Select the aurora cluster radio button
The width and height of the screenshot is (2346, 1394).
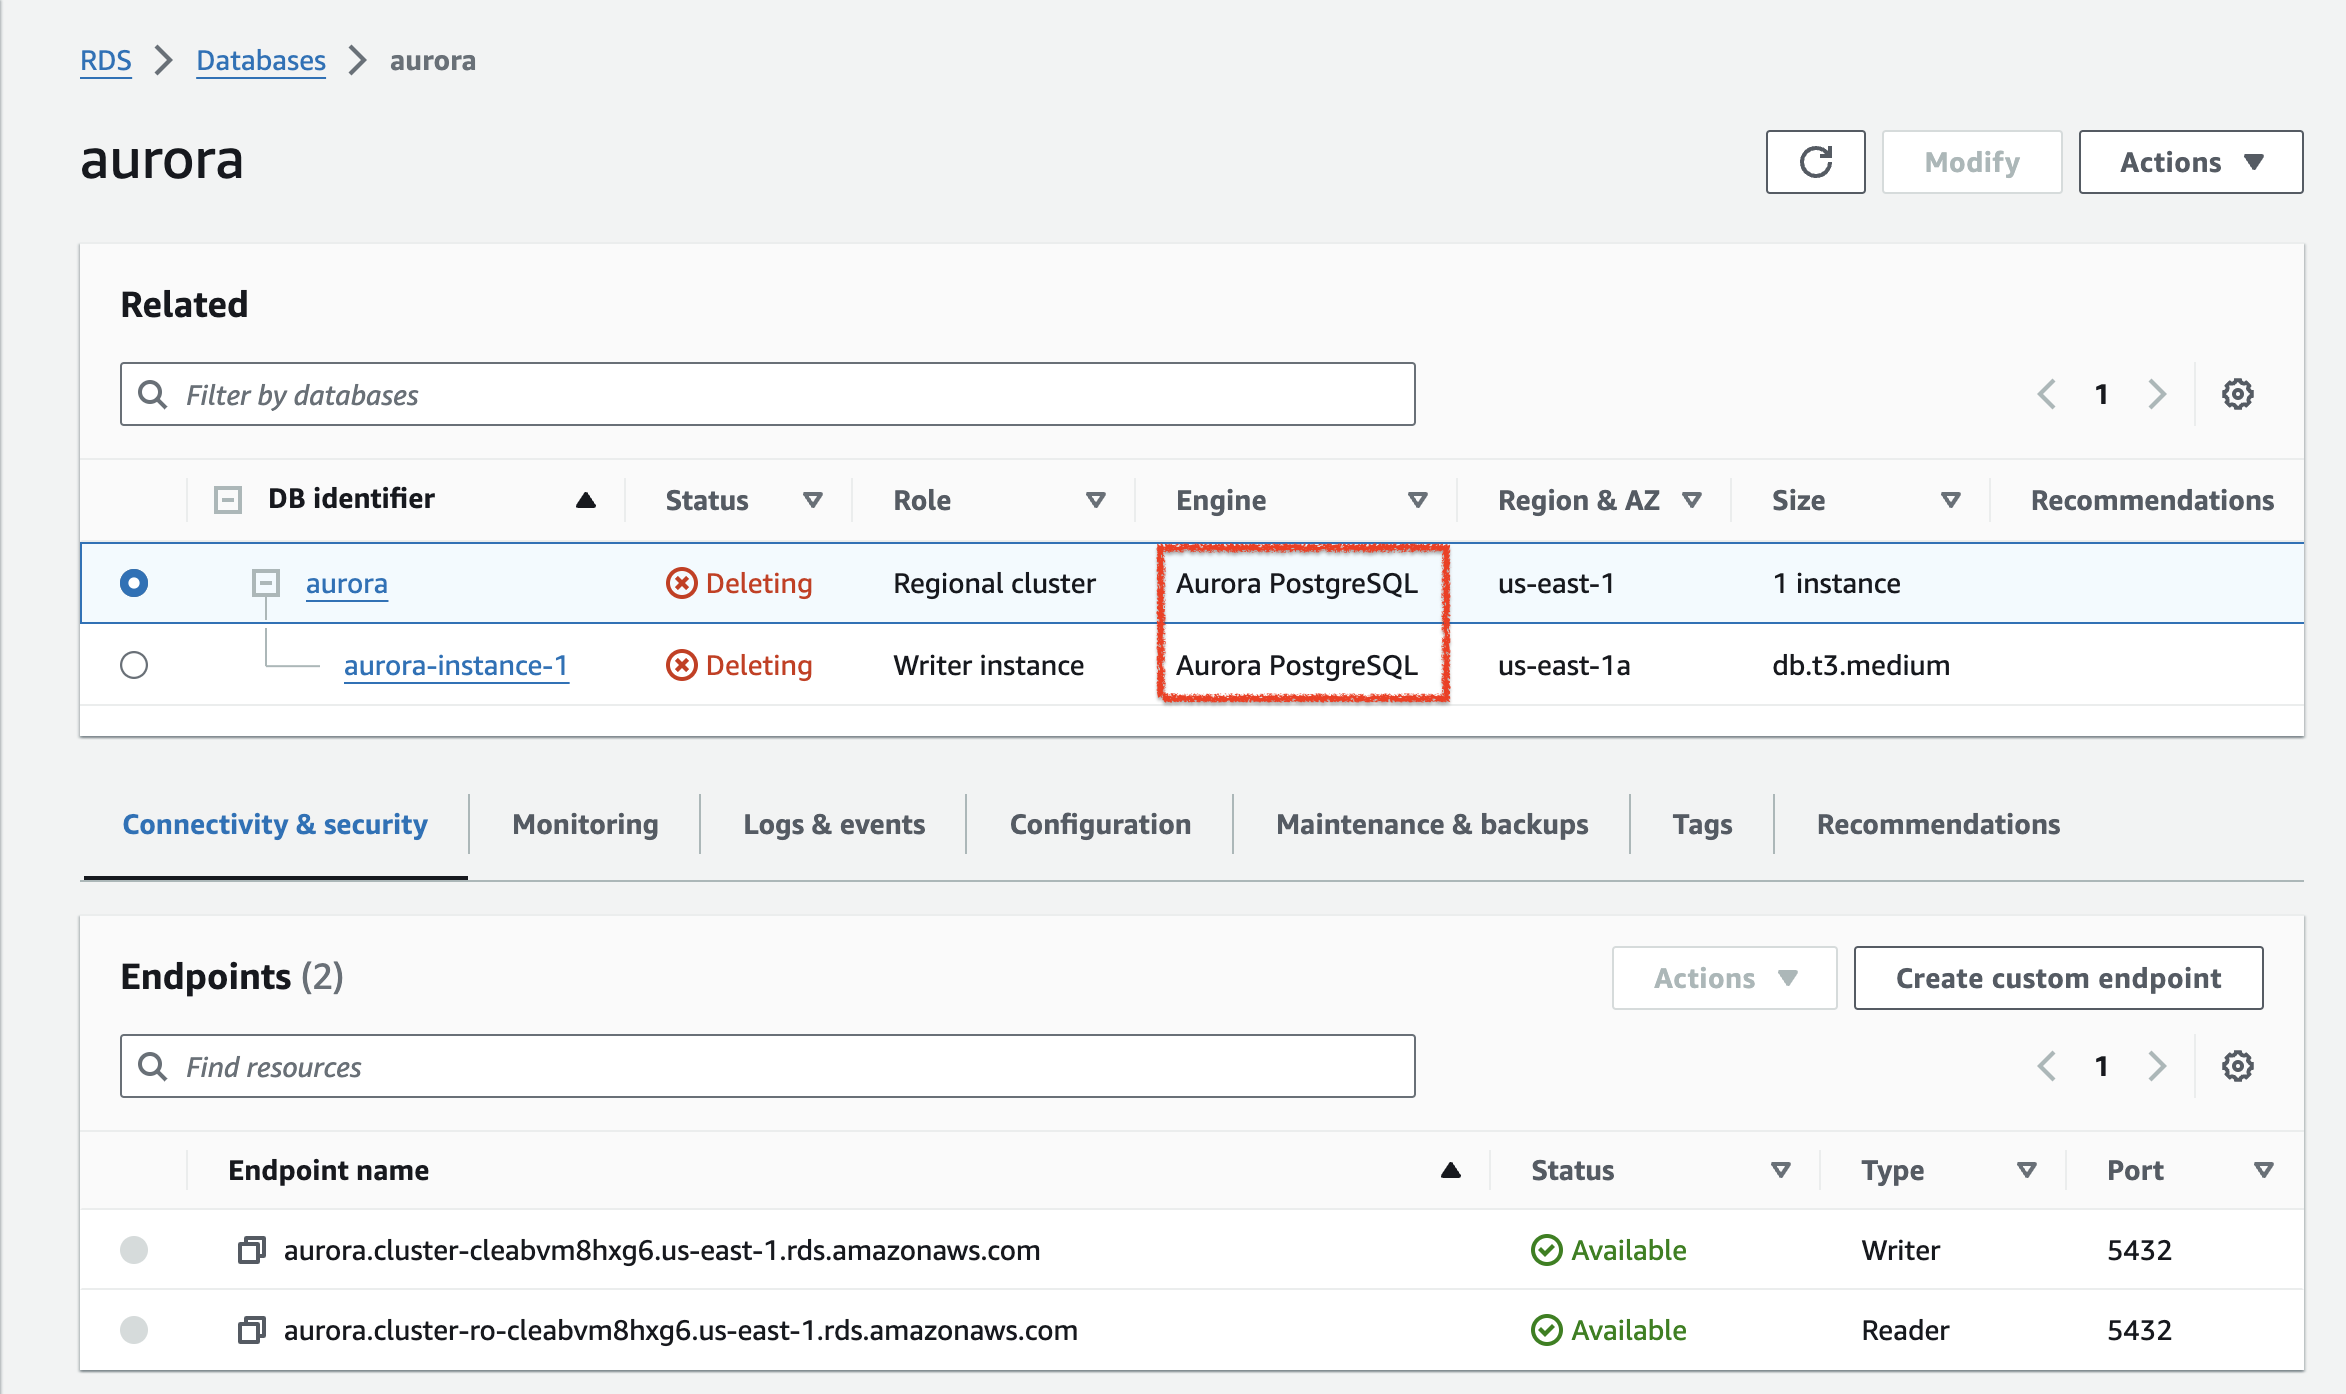134,583
